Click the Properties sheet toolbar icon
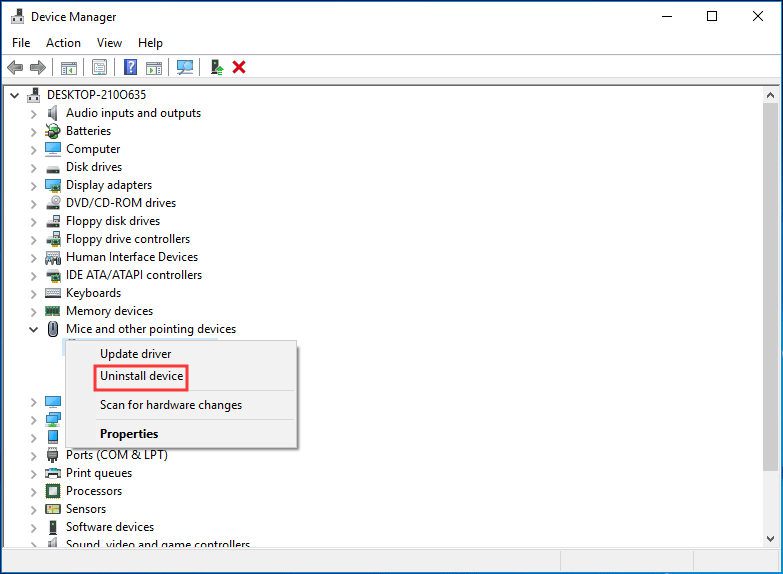 [x=99, y=67]
